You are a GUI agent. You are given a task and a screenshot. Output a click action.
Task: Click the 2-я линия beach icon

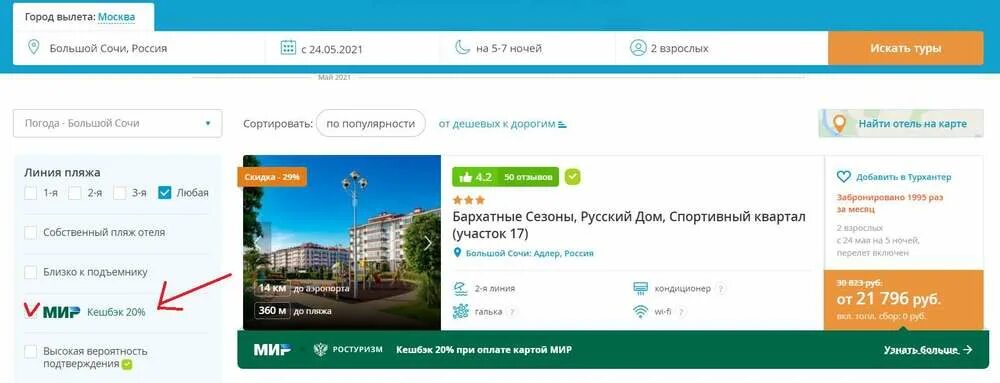(x=460, y=289)
